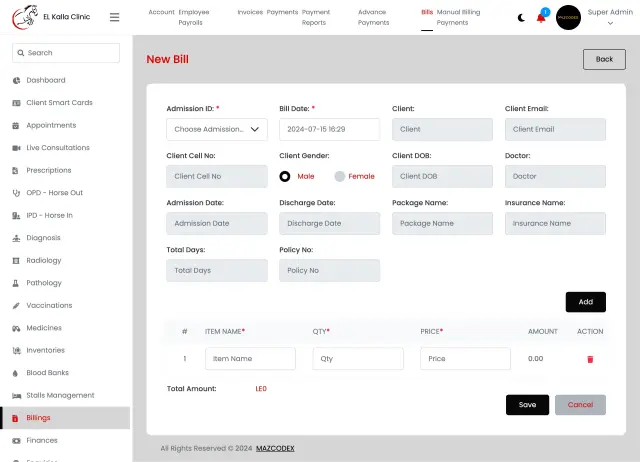Delete item row 1 with trash icon
This screenshot has width=640, height=462.
pos(590,359)
